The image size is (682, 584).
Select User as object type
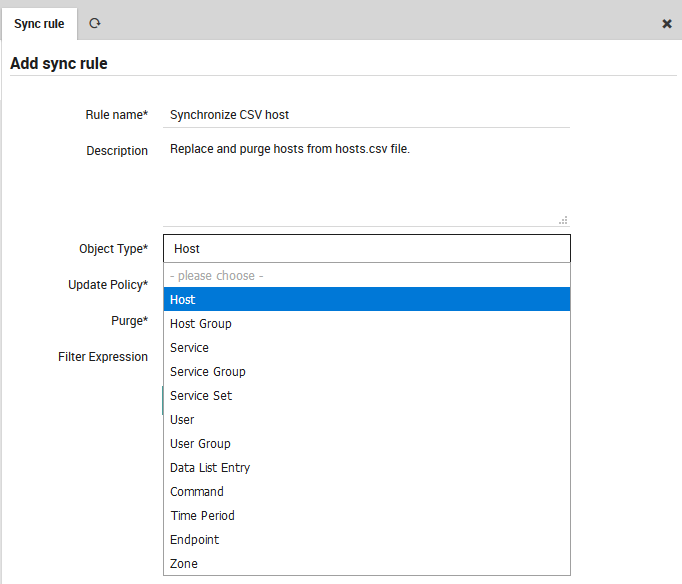point(366,419)
